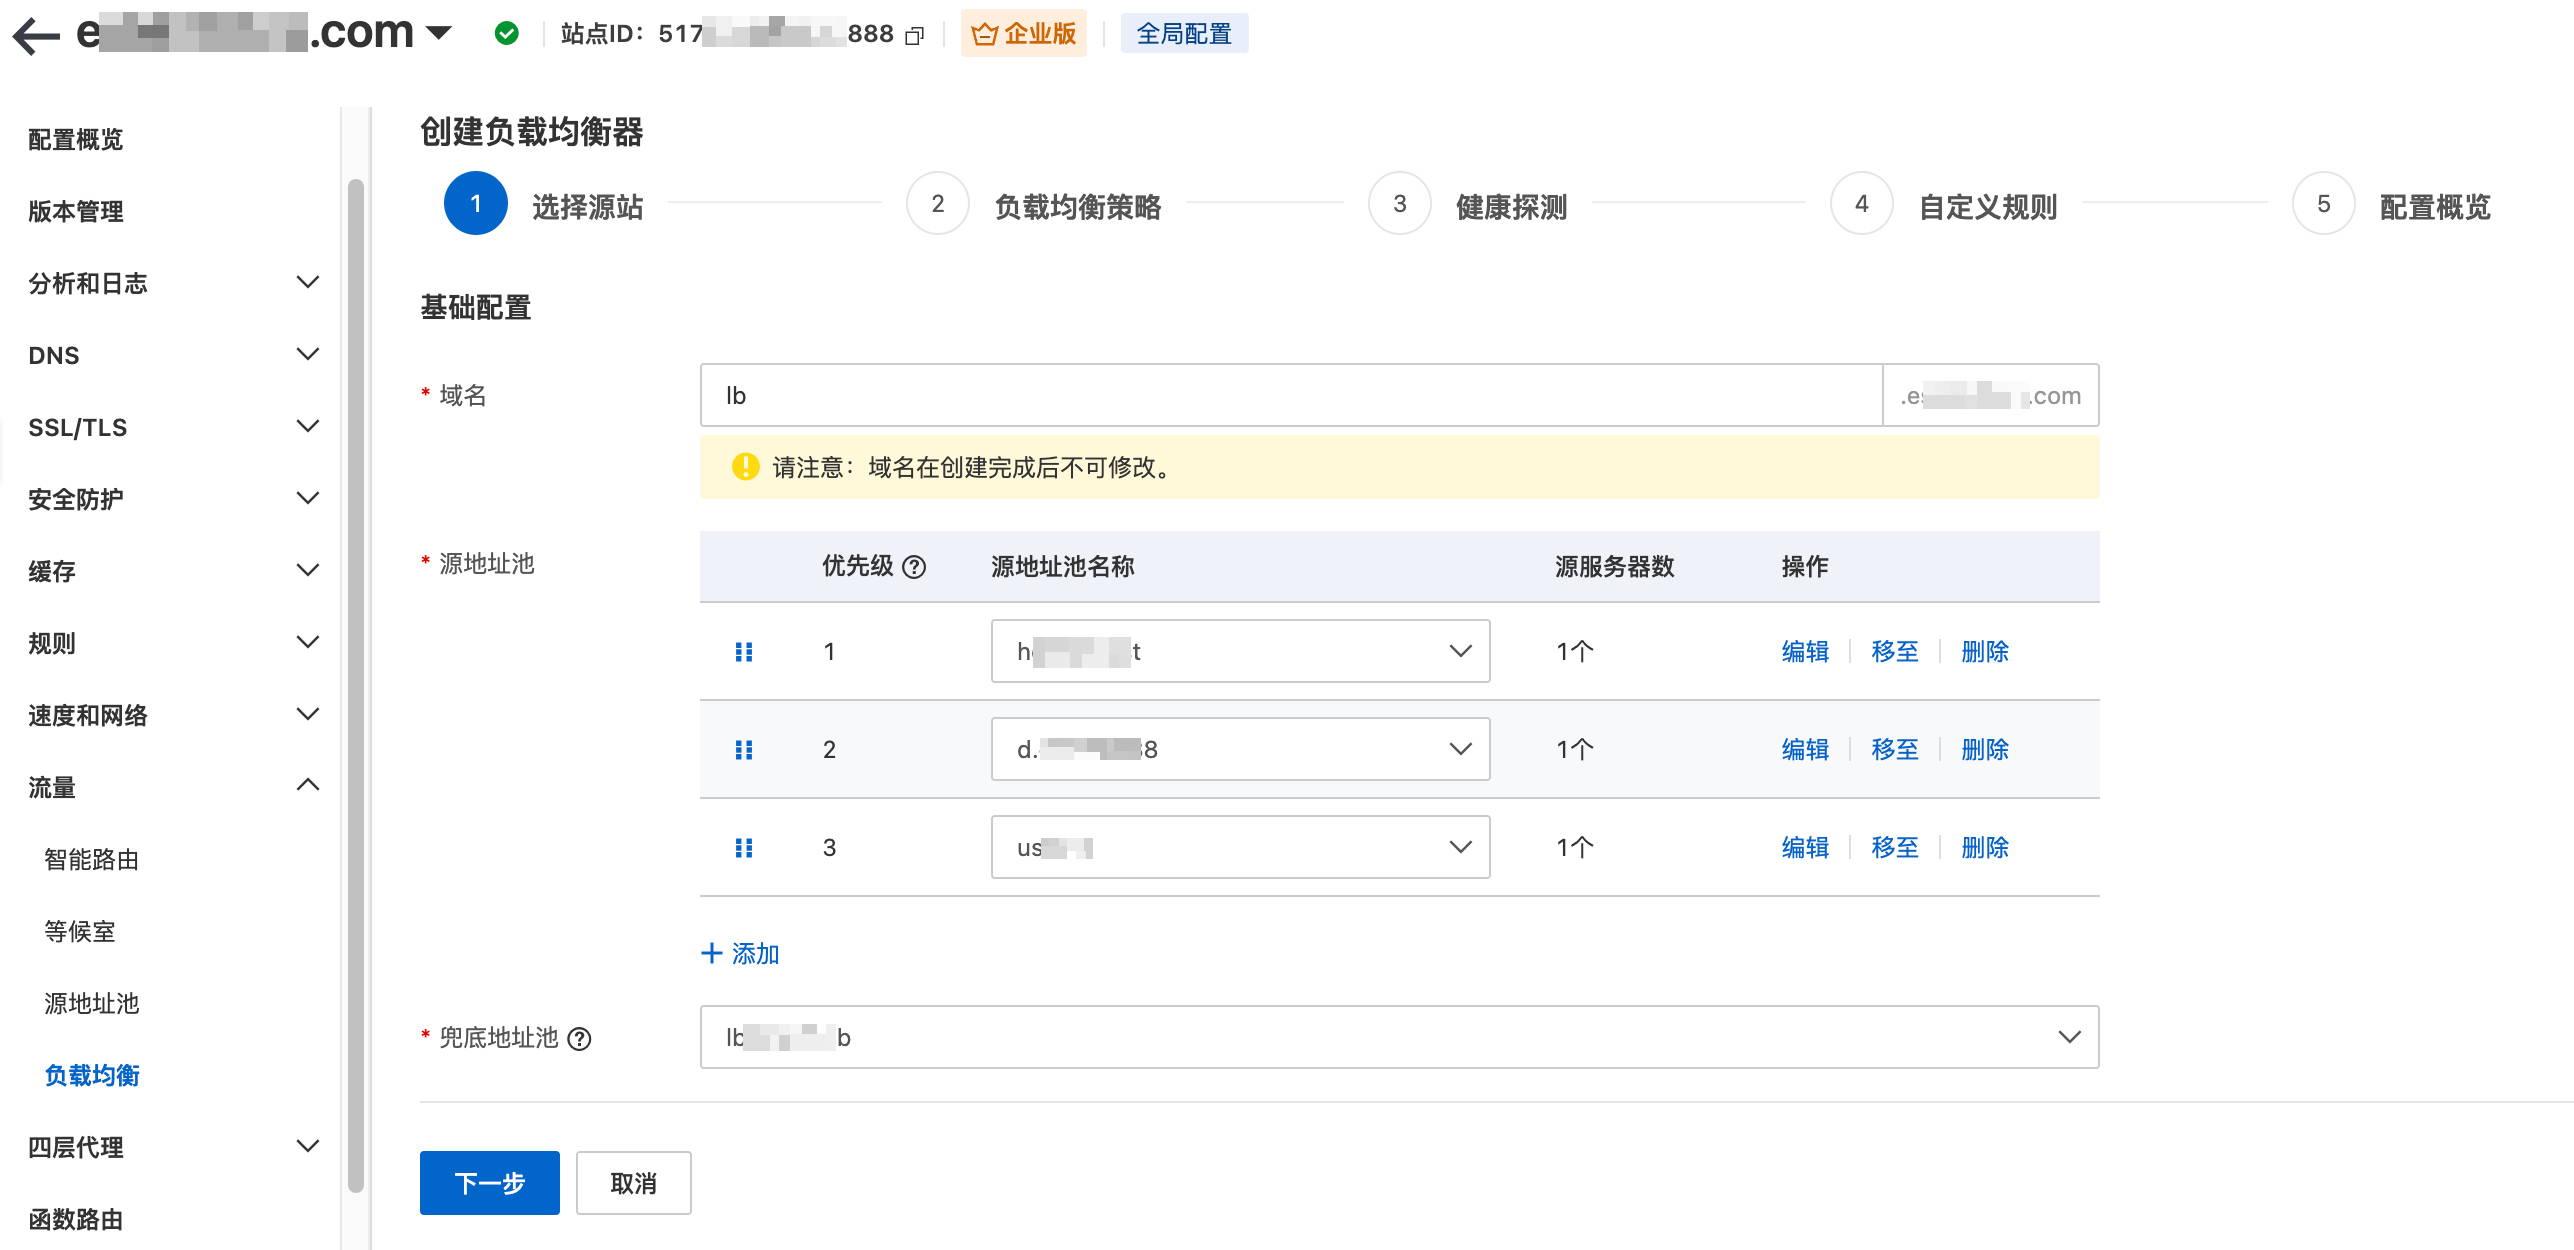Copy the site ID with copy icon
This screenshot has width=2574, height=1250.
pyautogui.click(x=914, y=36)
